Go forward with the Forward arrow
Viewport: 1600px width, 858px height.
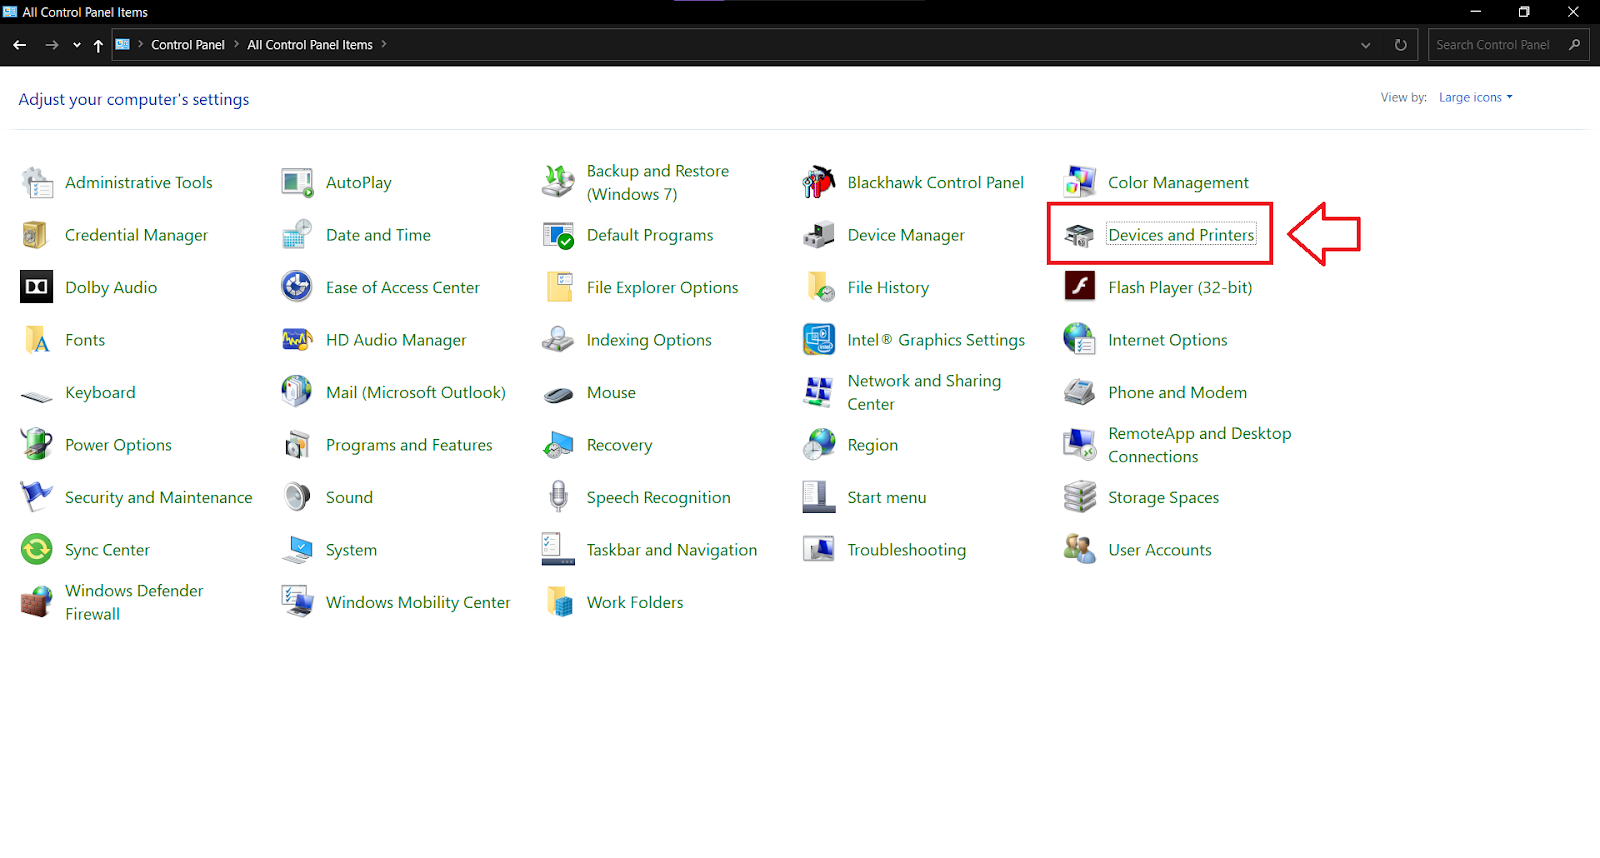click(x=52, y=45)
